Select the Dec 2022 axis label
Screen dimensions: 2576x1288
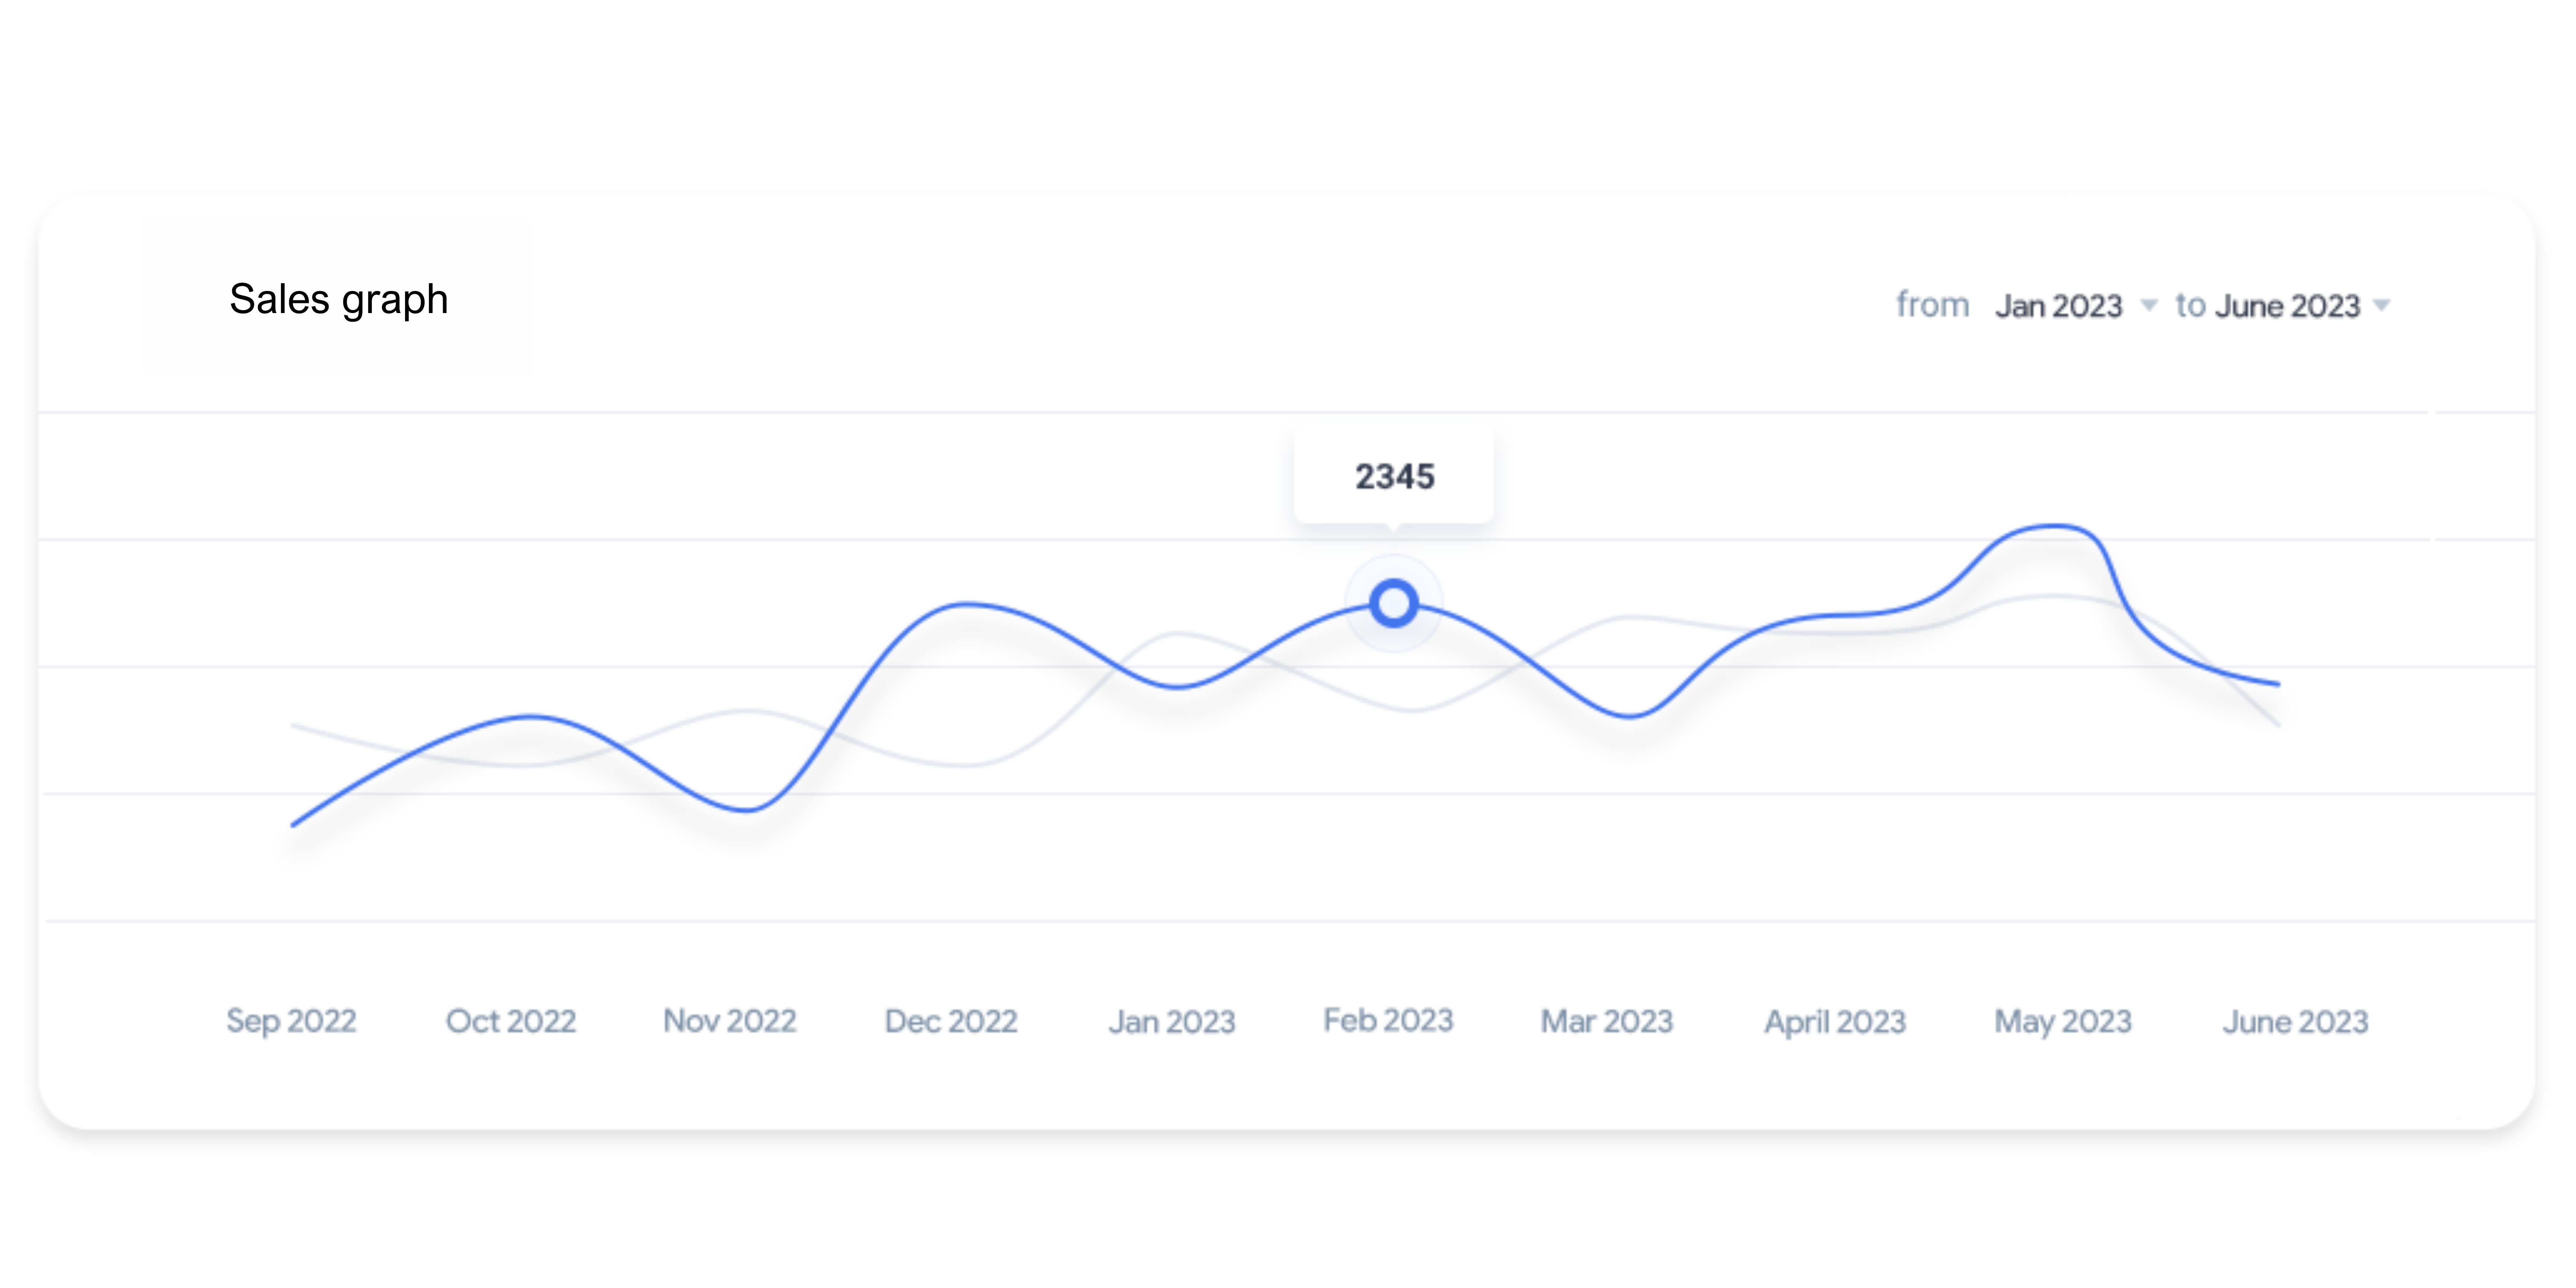(x=951, y=1021)
